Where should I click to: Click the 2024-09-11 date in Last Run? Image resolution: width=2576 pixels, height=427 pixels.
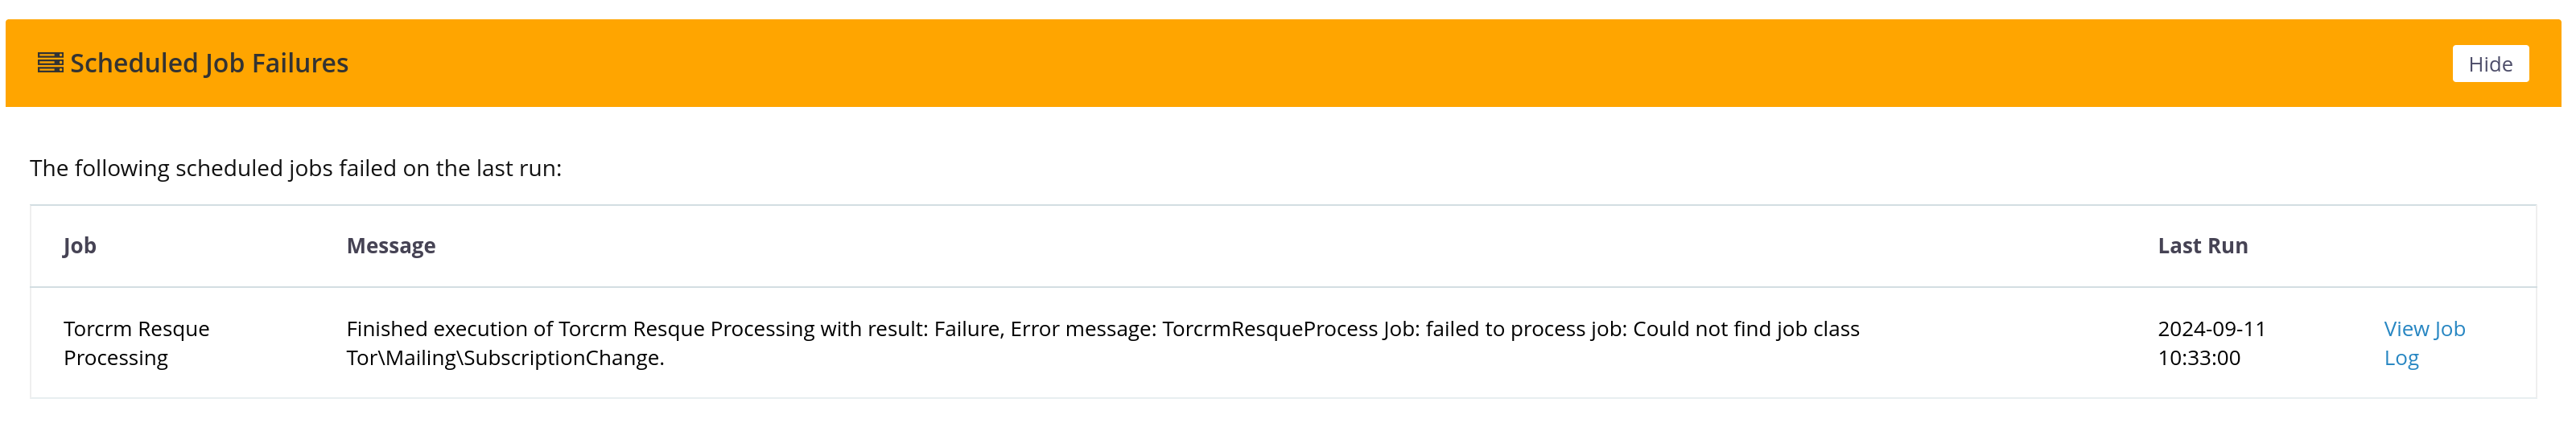(2211, 329)
